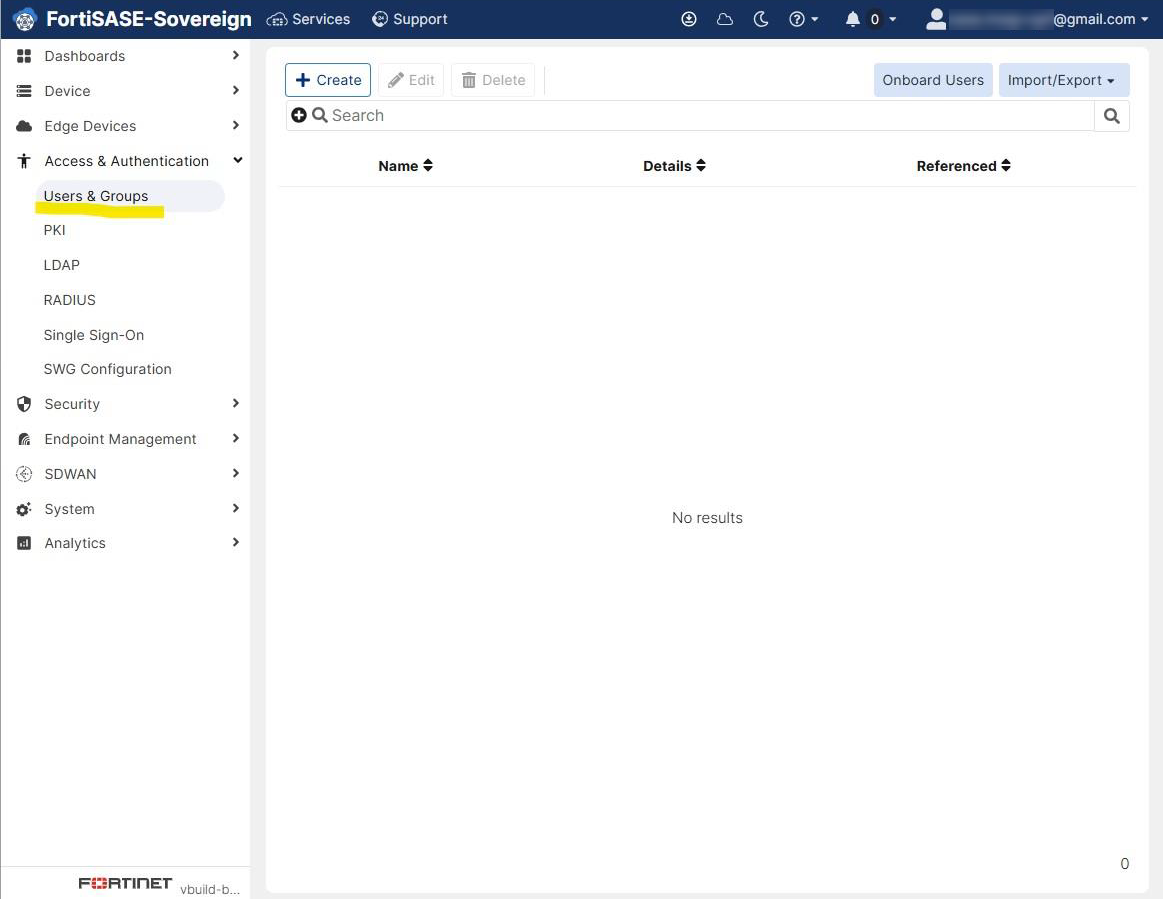This screenshot has width=1163, height=899.
Task: Click the Endpoint Management icon
Action: click(23, 439)
